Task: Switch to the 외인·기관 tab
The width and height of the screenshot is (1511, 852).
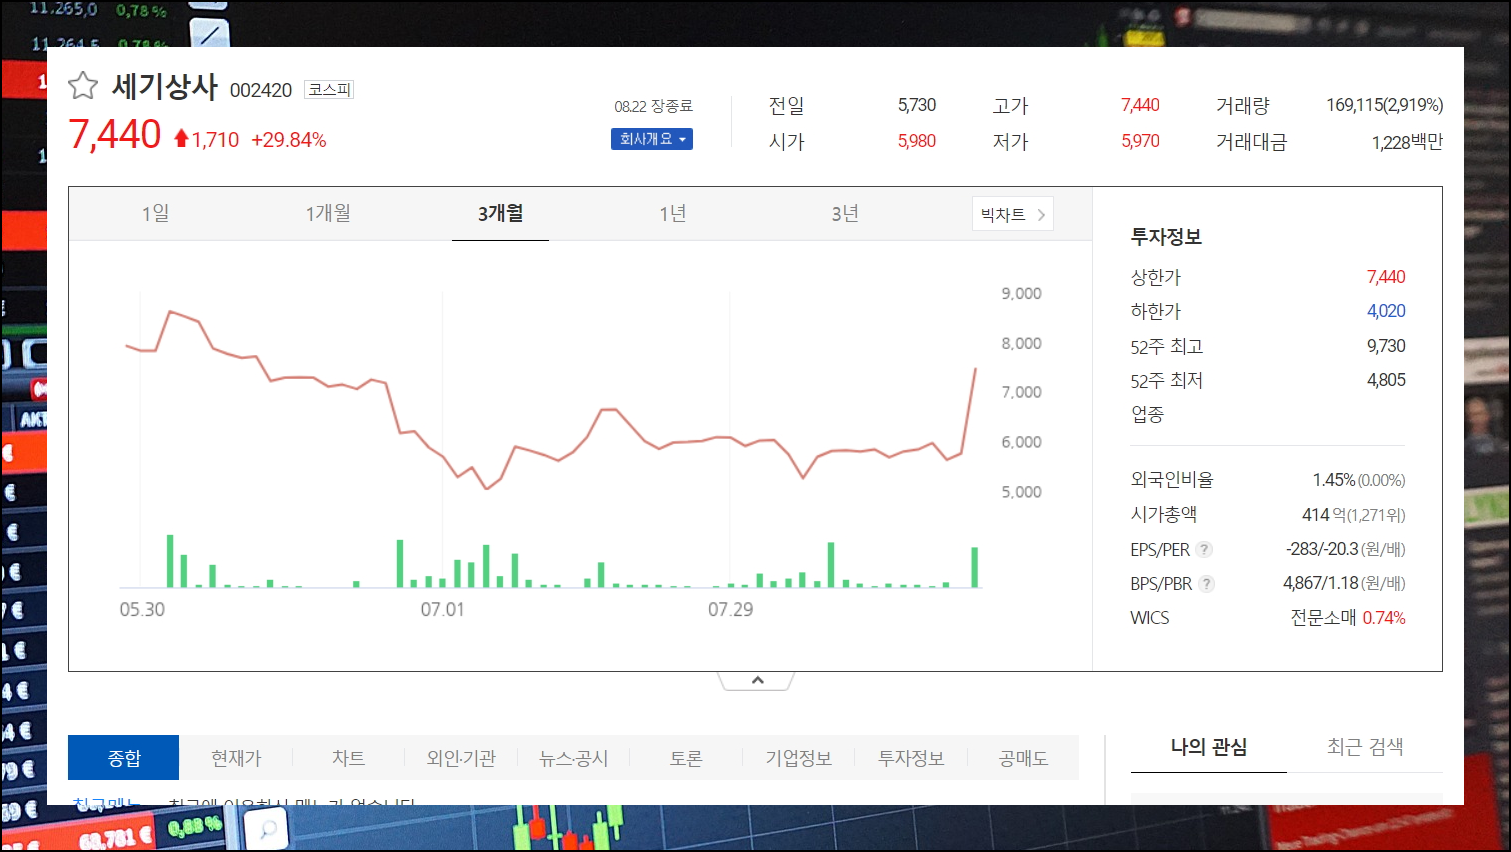Action: click(x=461, y=758)
